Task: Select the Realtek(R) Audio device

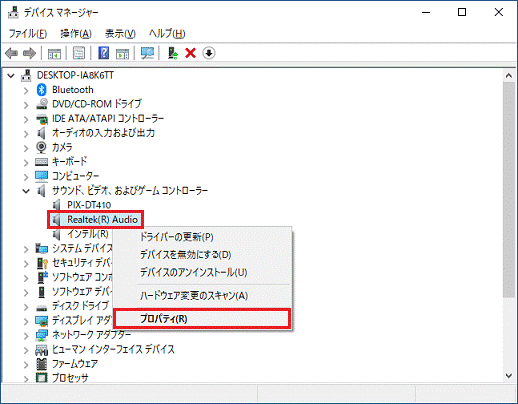Action: [x=102, y=219]
